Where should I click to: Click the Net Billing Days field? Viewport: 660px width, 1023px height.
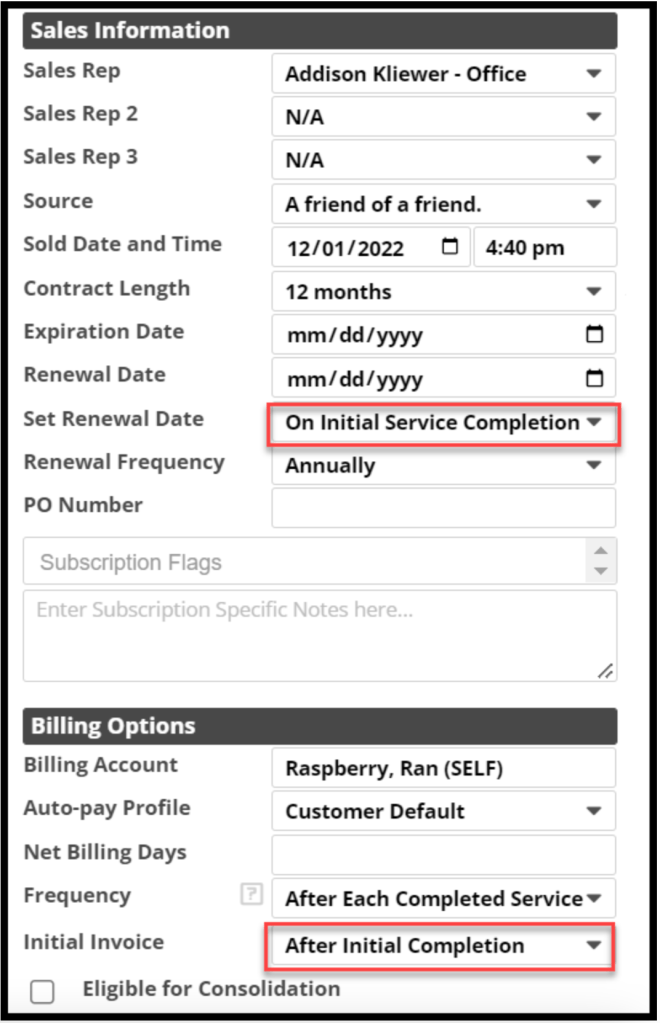443,854
